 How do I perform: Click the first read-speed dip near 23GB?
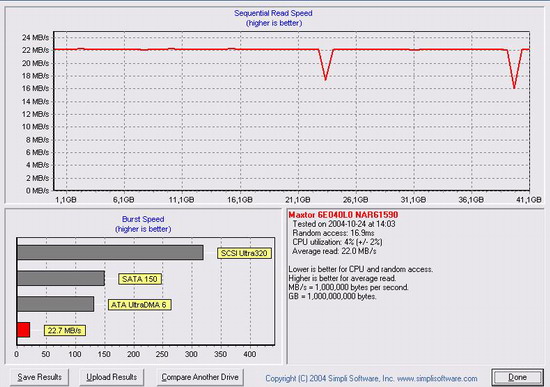pyautogui.click(x=326, y=79)
